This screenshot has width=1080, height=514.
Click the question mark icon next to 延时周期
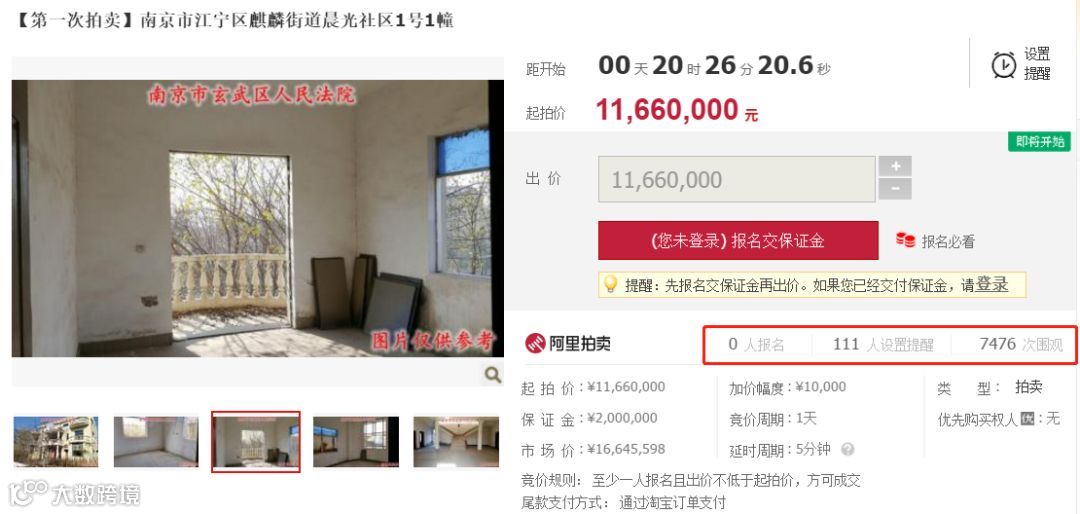pos(848,450)
